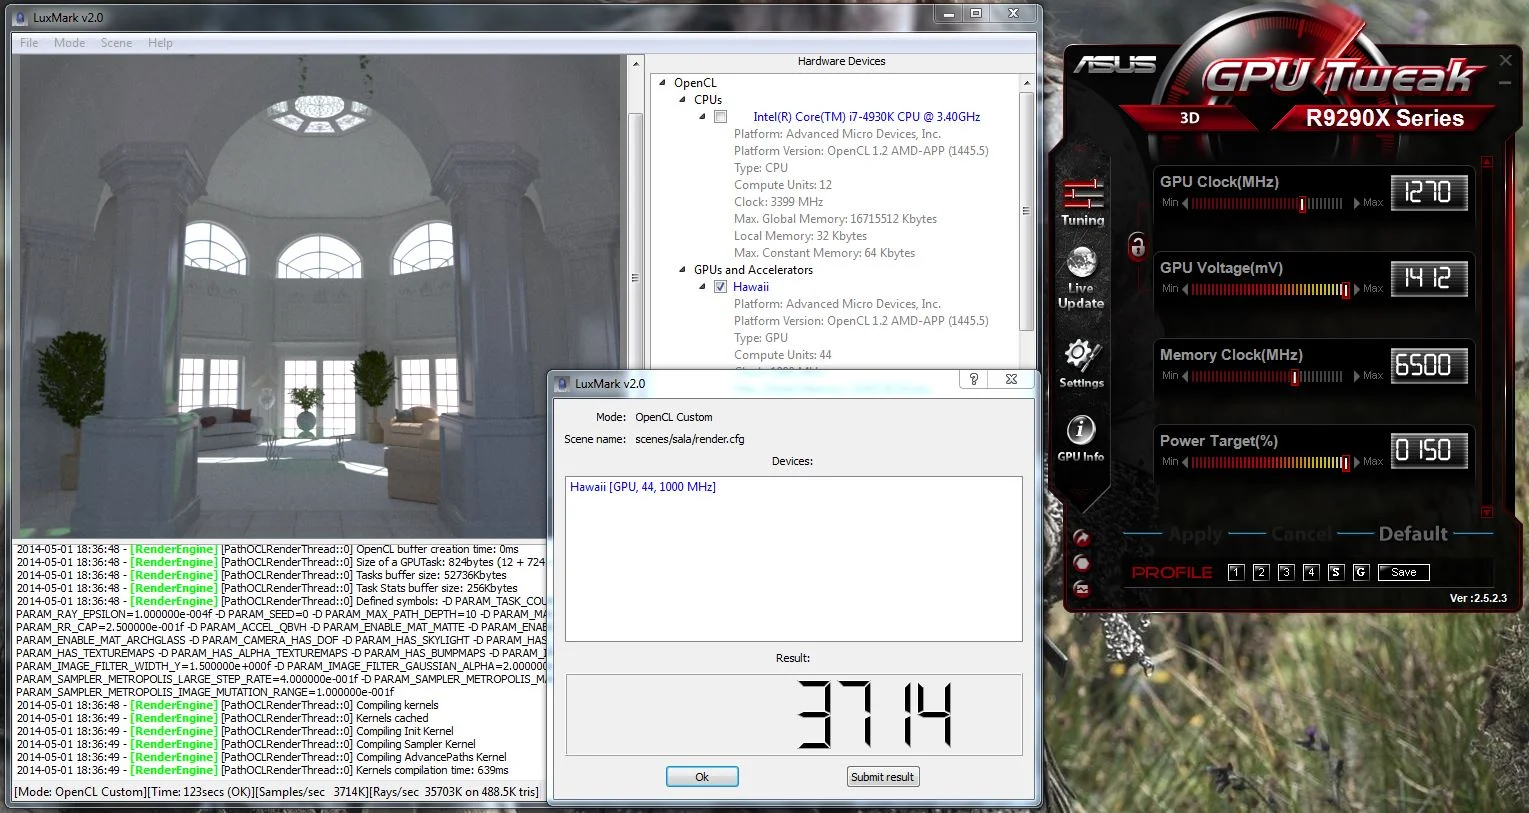Click GPU Tweak red scroll-up arrow

pos(1487,161)
